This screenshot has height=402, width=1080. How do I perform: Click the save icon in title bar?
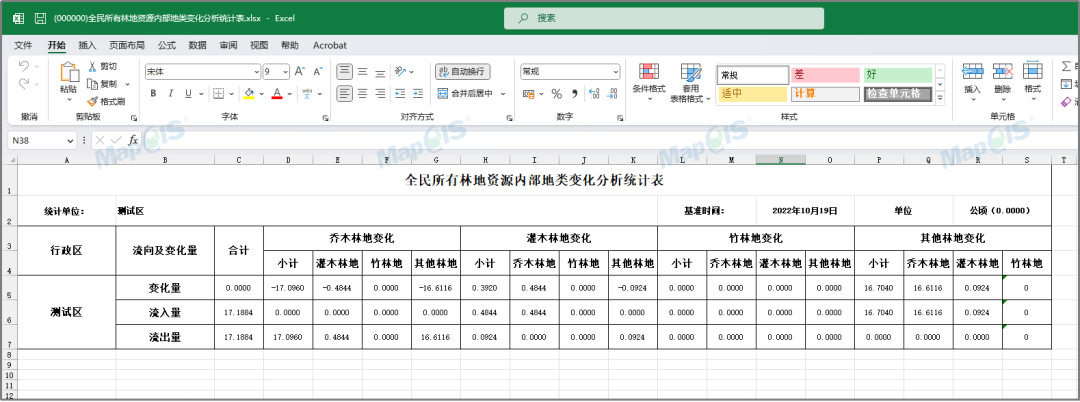coord(40,19)
